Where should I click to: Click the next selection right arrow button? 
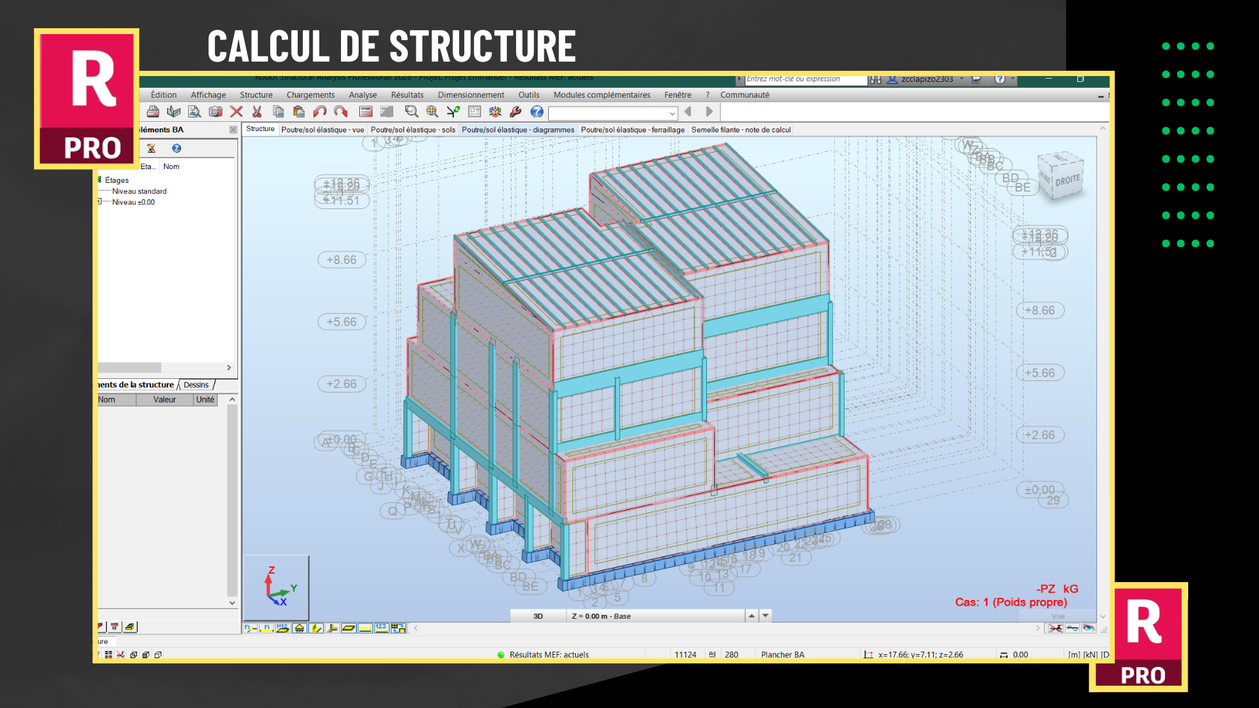click(709, 112)
